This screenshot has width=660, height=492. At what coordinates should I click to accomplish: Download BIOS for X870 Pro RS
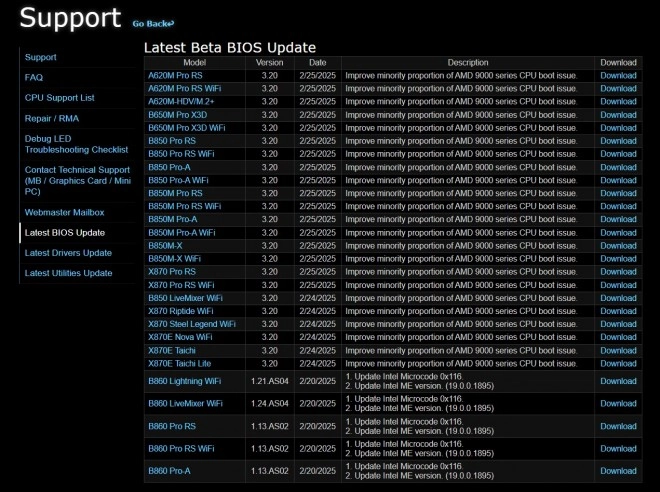pos(618,272)
